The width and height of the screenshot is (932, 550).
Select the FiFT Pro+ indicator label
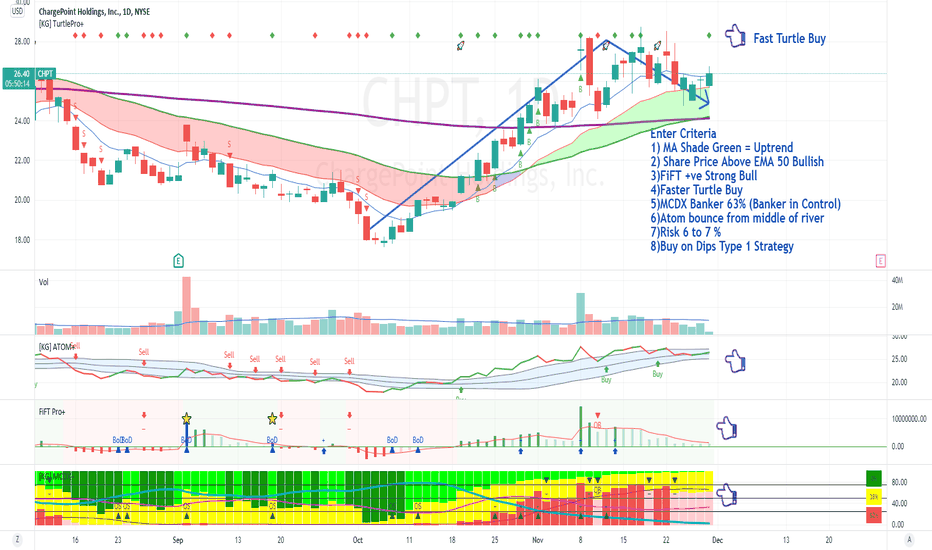point(52,411)
